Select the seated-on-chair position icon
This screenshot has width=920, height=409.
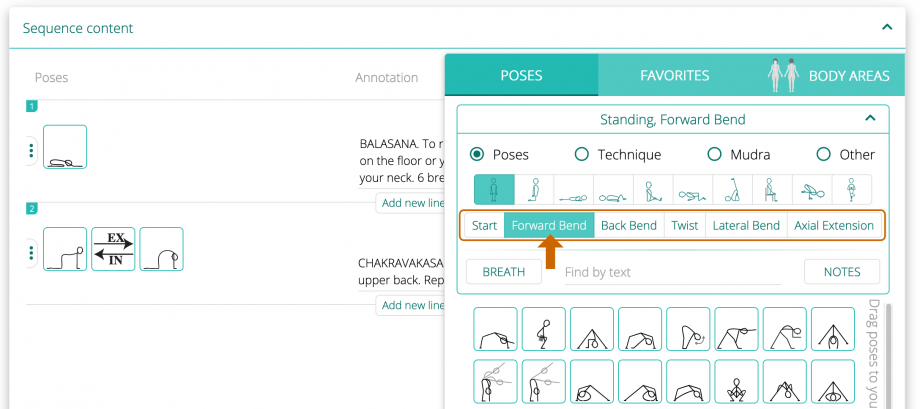click(772, 190)
